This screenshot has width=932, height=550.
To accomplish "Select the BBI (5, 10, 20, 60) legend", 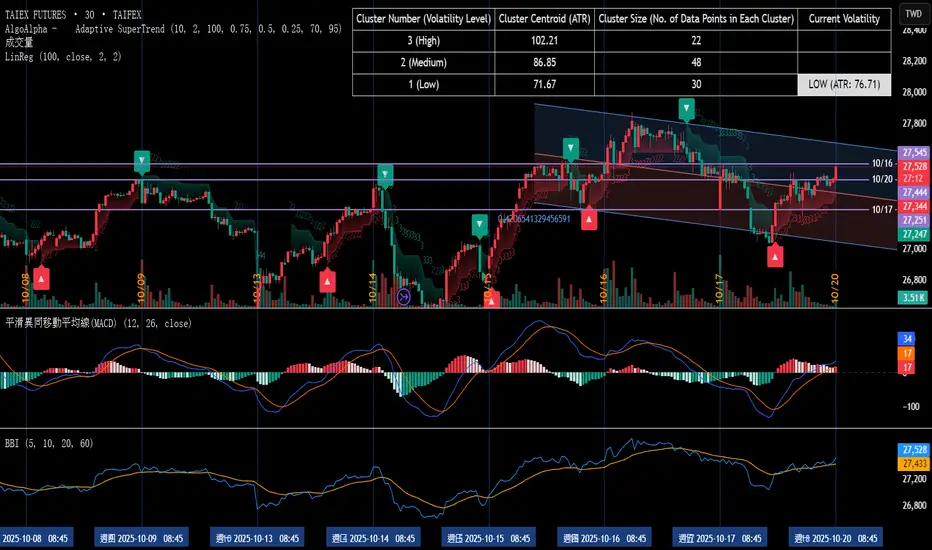I will click(x=49, y=444).
